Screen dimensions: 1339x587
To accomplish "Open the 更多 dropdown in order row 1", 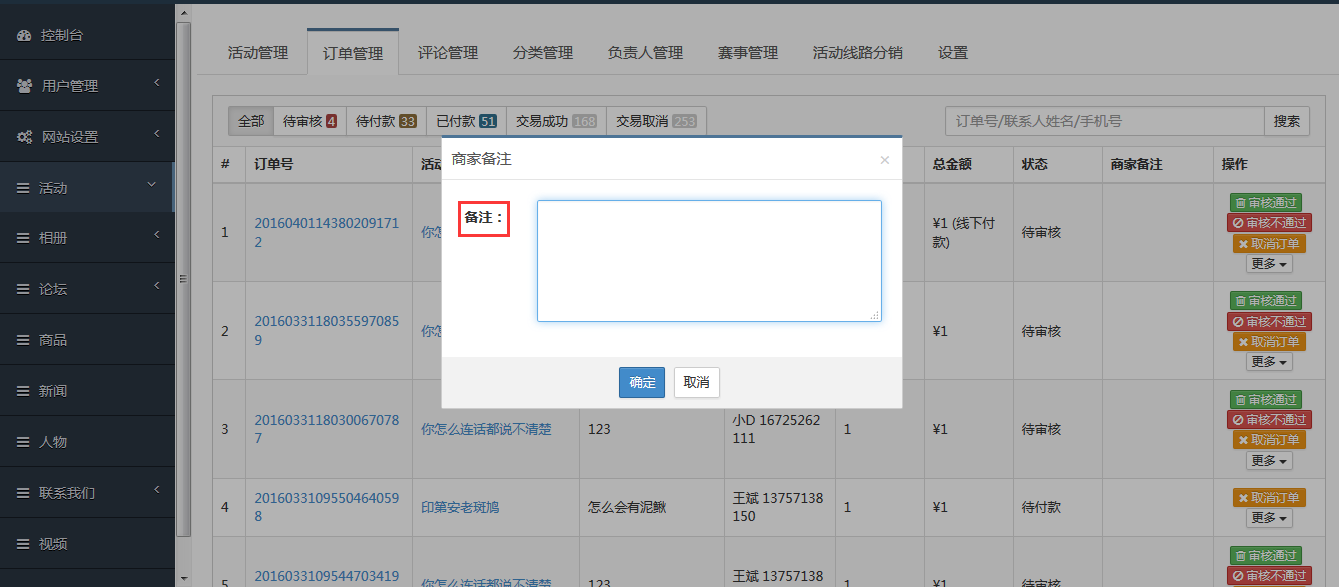I will [1269, 264].
